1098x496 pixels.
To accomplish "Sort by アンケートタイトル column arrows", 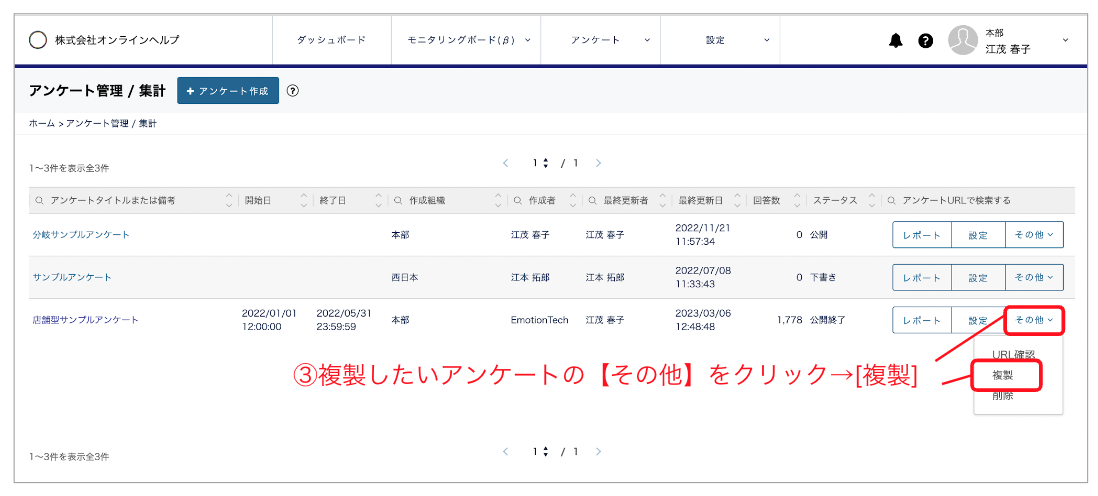I will (228, 200).
